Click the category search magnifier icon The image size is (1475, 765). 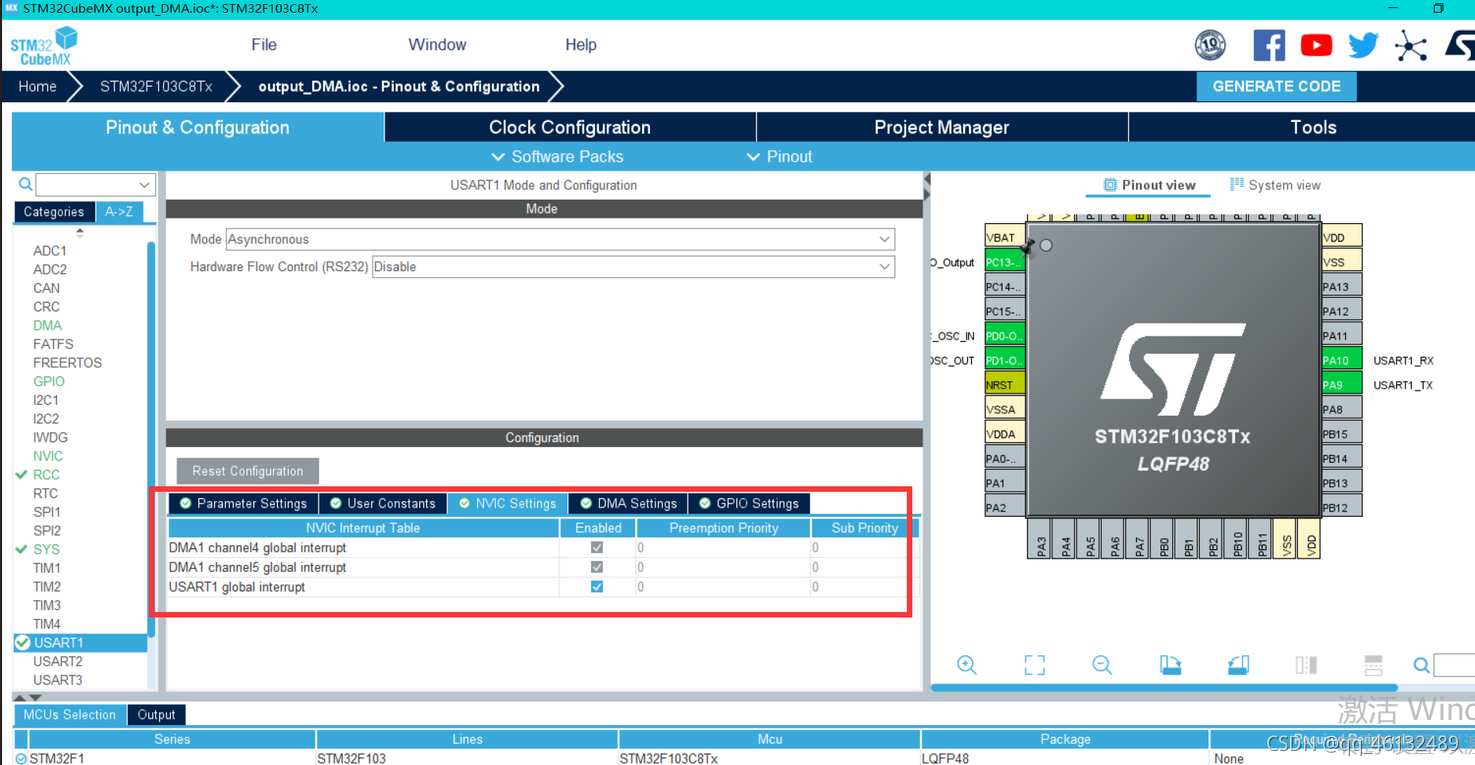25,184
